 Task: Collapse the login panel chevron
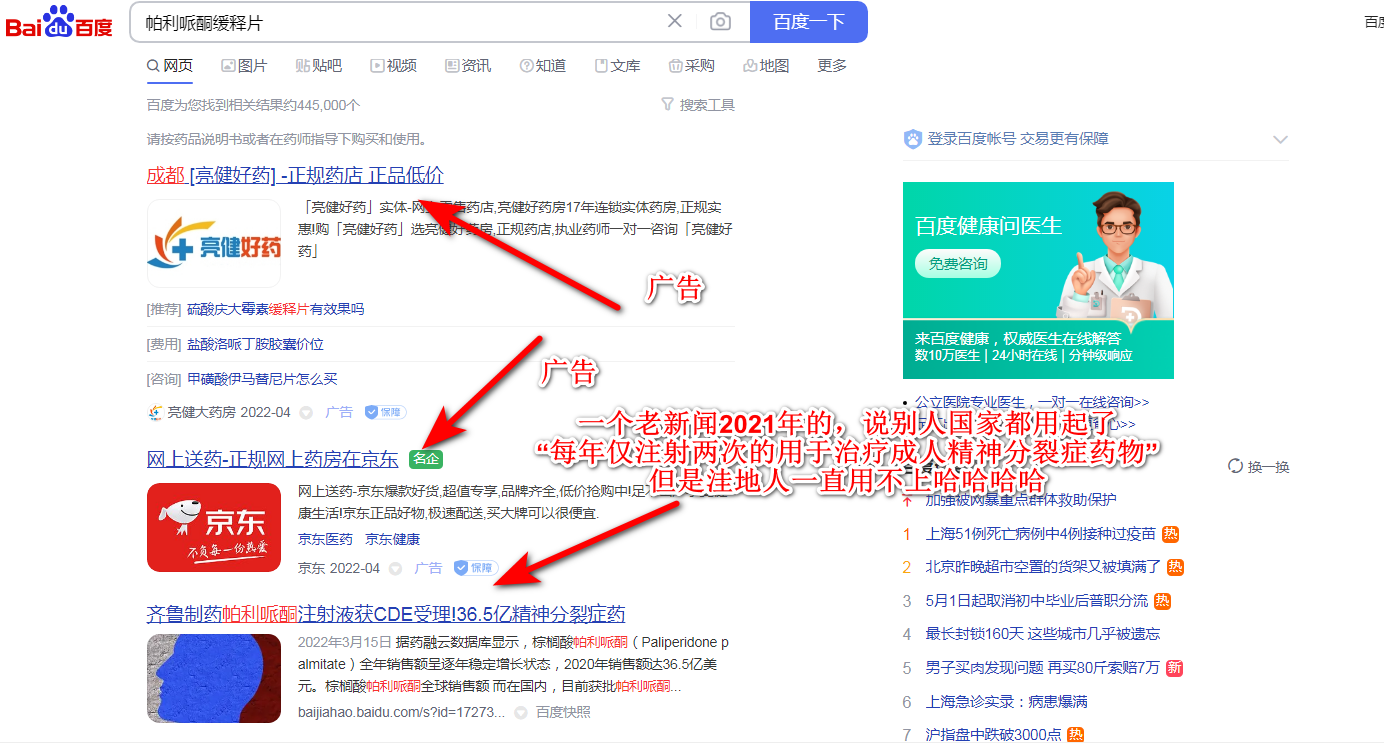pyautogui.click(x=1279, y=140)
